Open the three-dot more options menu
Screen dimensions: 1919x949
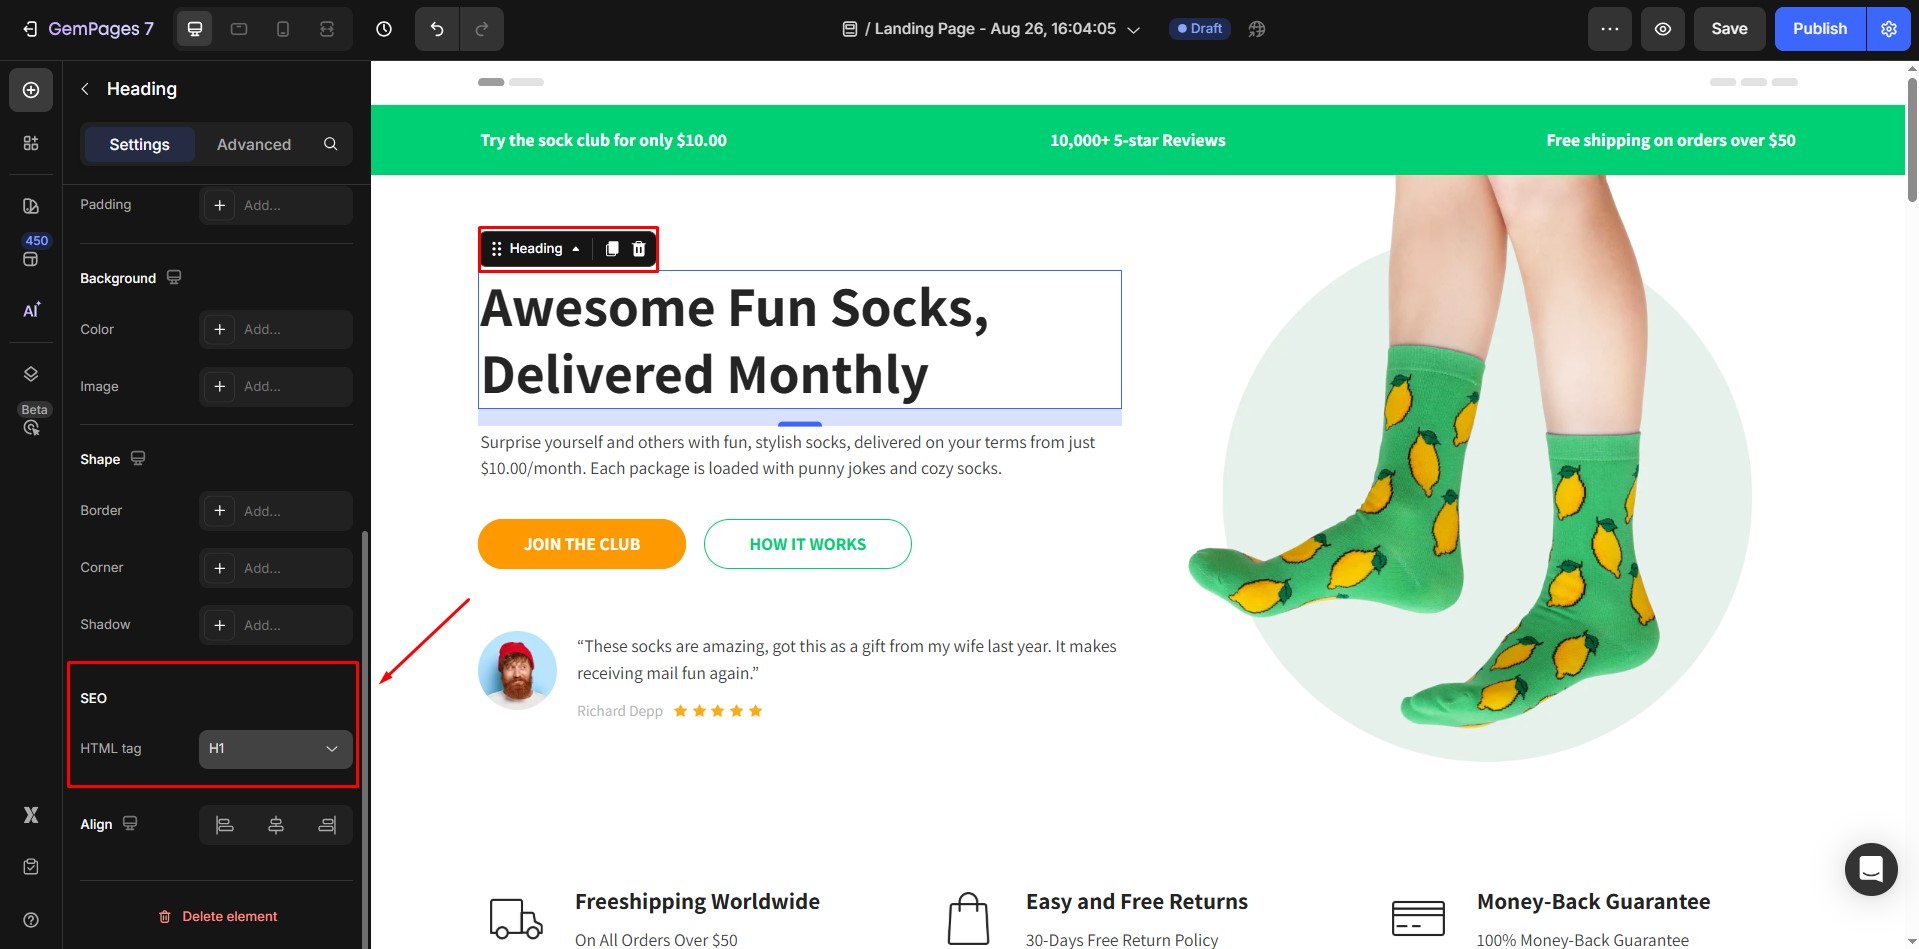(x=1609, y=28)
